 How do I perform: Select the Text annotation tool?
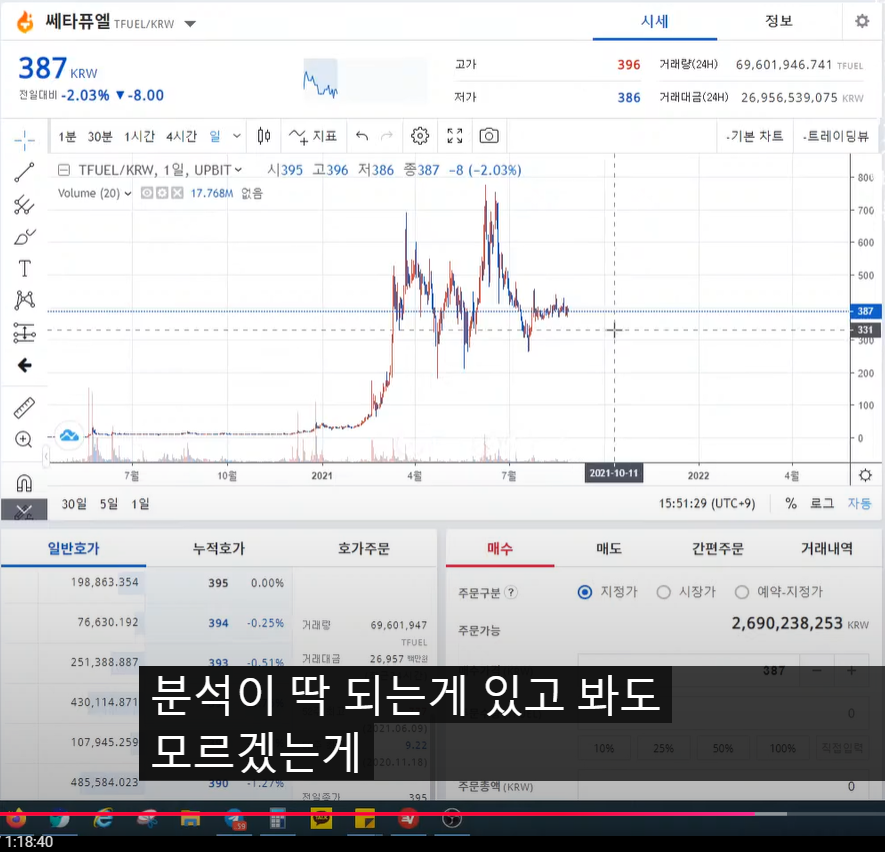pos(24,269)
